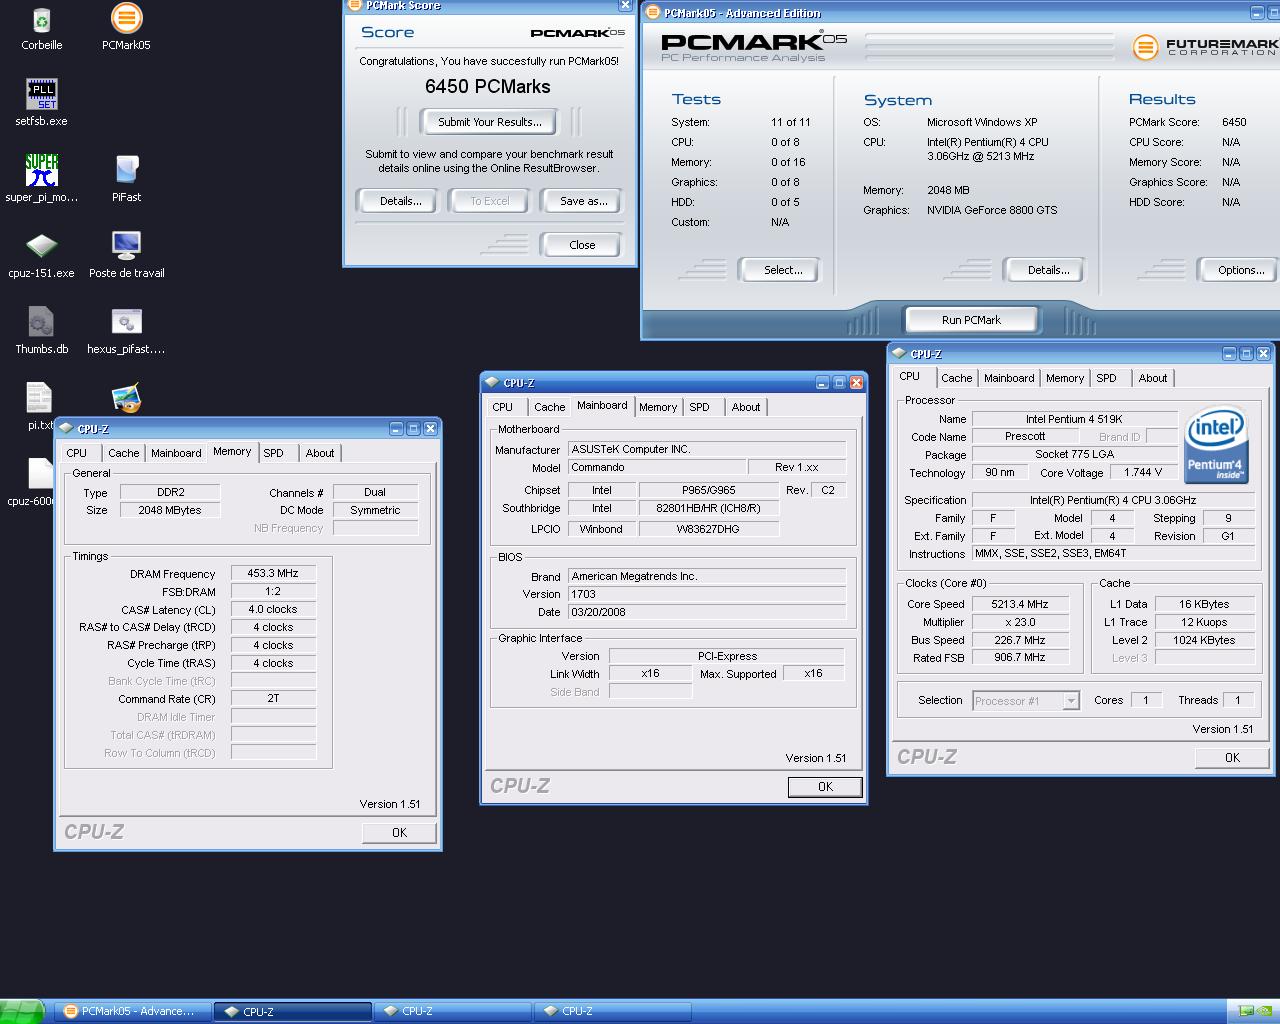Open the hexus_pifast desktop icon
Screen dimensions: 1280x1024
point(126,331)
